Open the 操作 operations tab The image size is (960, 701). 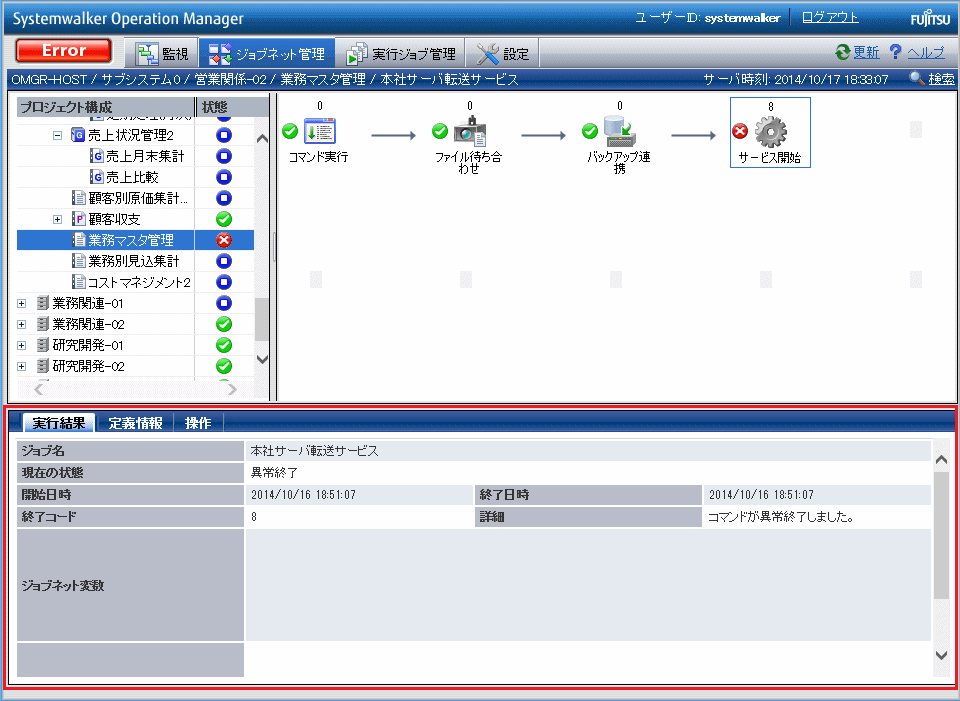[198, 422]
